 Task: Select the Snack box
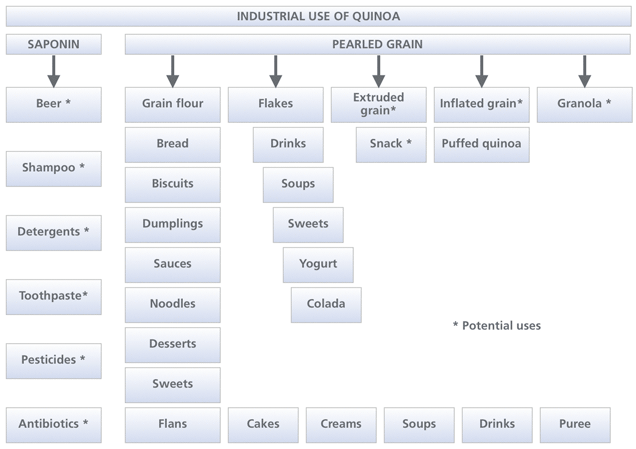[x=391, y=144]
